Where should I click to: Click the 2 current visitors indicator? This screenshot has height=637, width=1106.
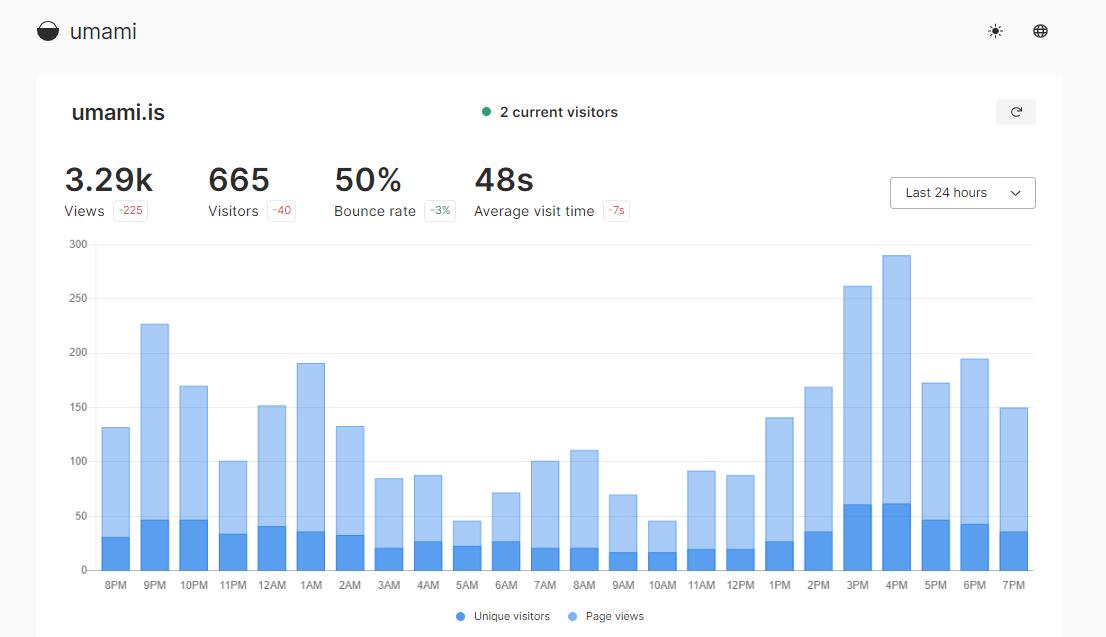(558, 112)
